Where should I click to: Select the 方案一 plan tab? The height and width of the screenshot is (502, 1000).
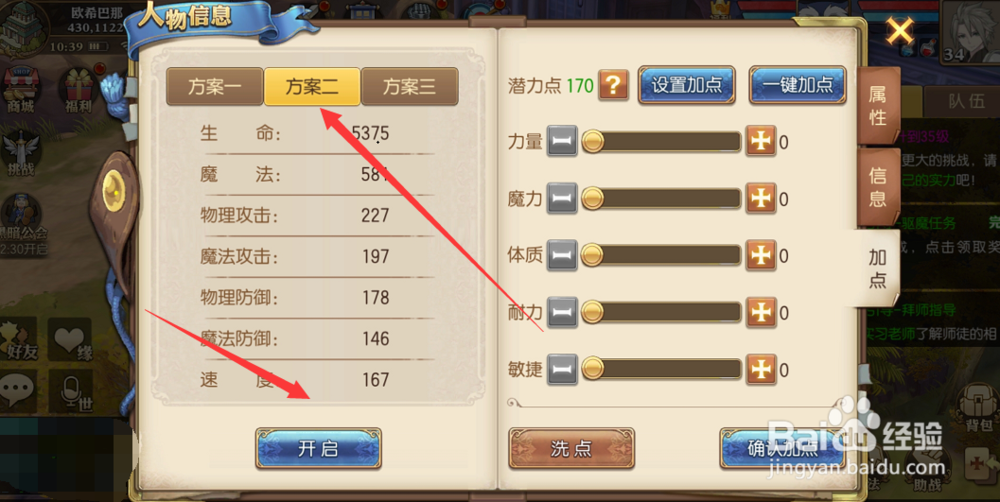pyautogui.click(x=215, y=86)
